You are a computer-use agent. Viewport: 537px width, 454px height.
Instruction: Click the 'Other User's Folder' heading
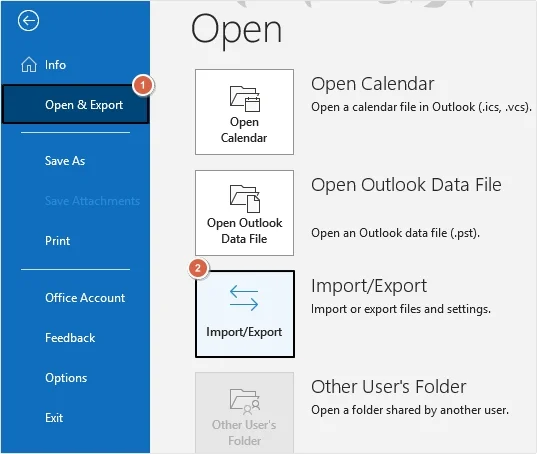point(389,387)
